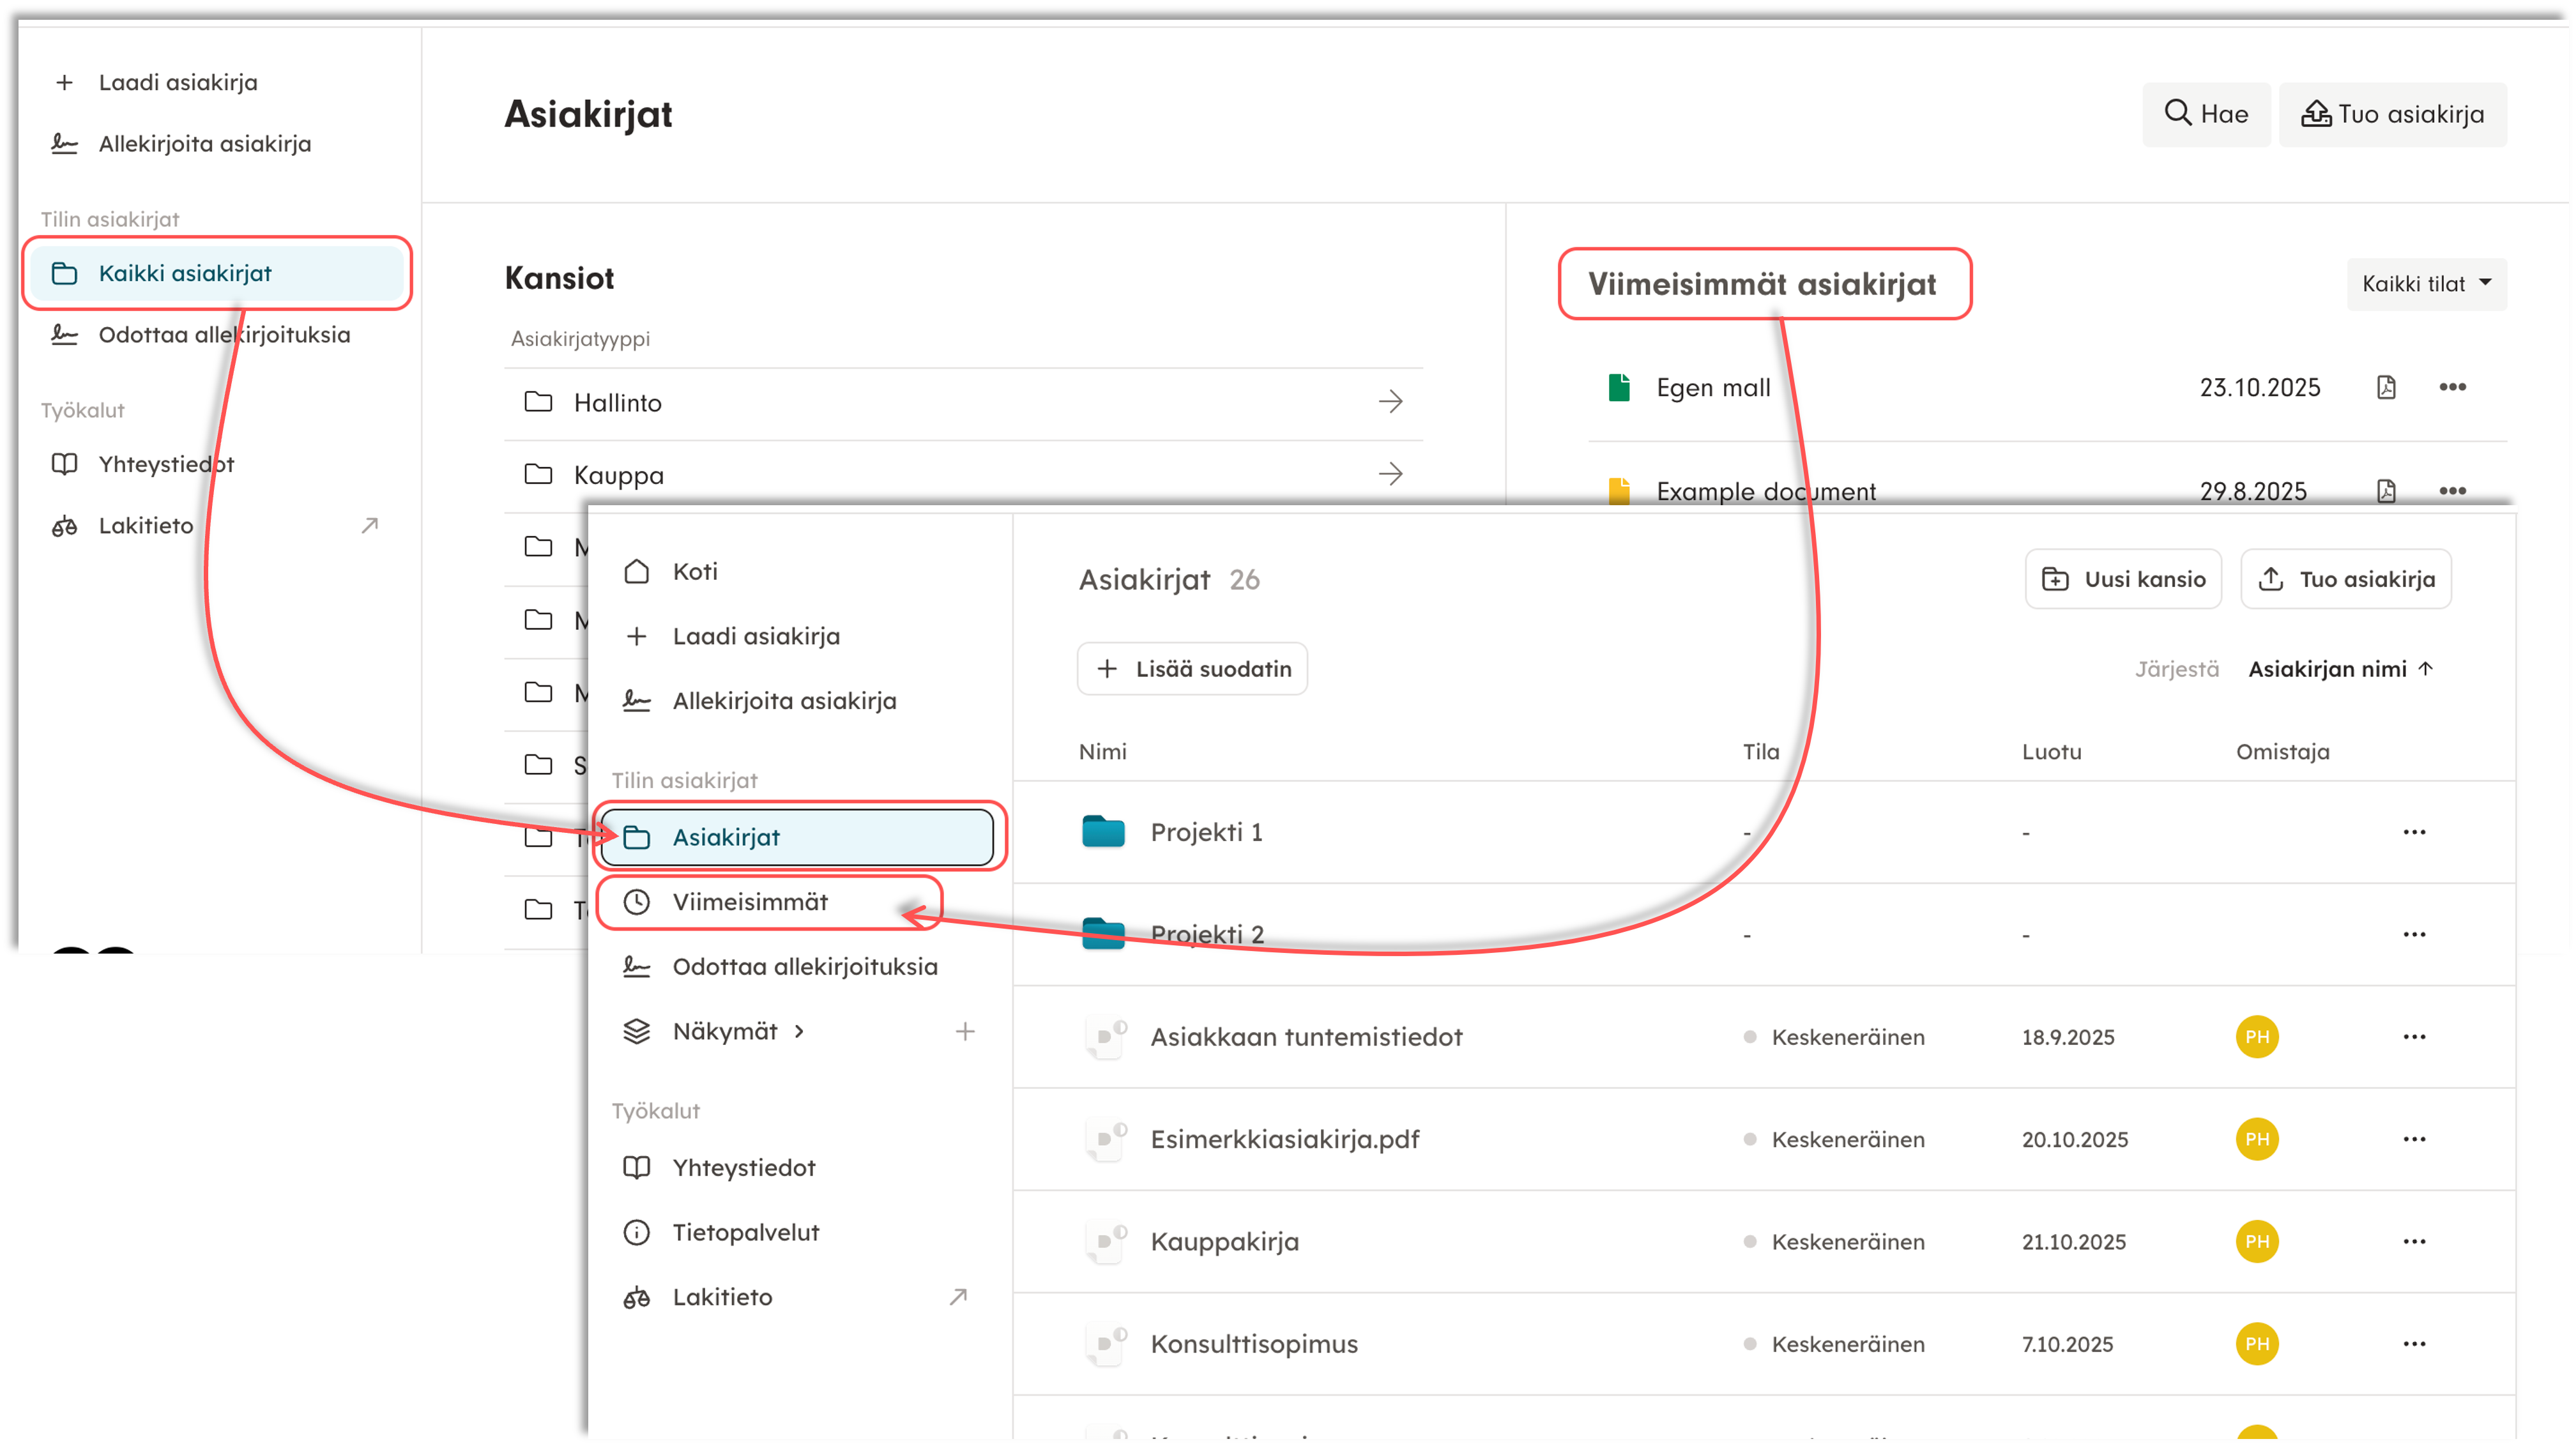
Task: Open the Kaikki tilat dropdown
Action: [x=2426, y=284]
